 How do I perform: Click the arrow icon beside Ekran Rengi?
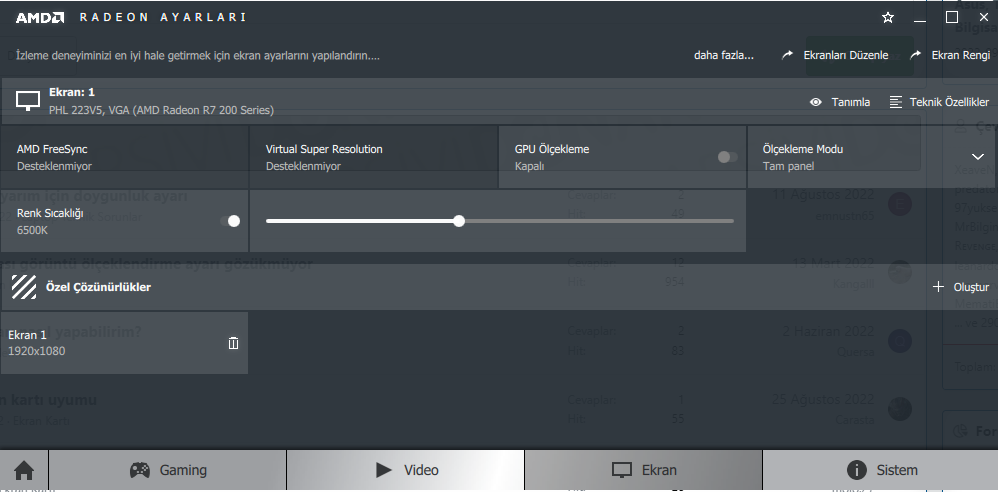pyautogui.click(x=915, y=55)
